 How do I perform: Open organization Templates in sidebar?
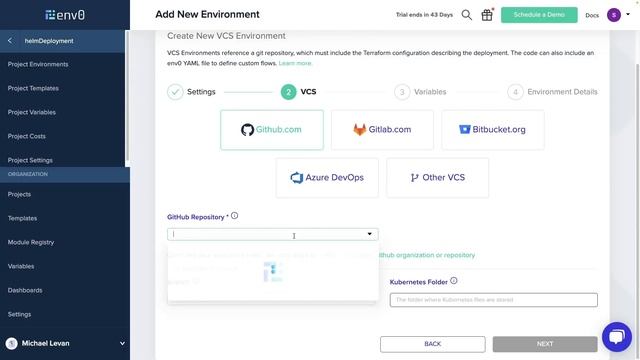(22, 218)
